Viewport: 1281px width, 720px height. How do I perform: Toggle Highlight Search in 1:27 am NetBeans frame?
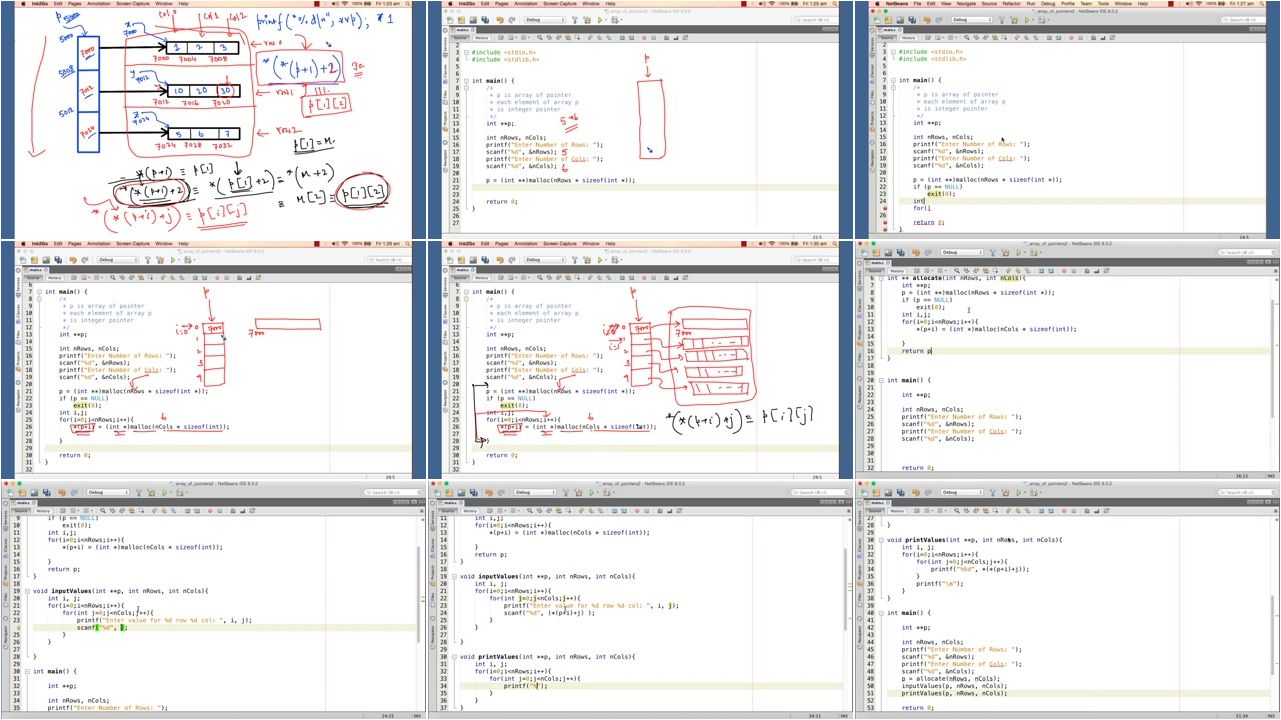point(995,38)
